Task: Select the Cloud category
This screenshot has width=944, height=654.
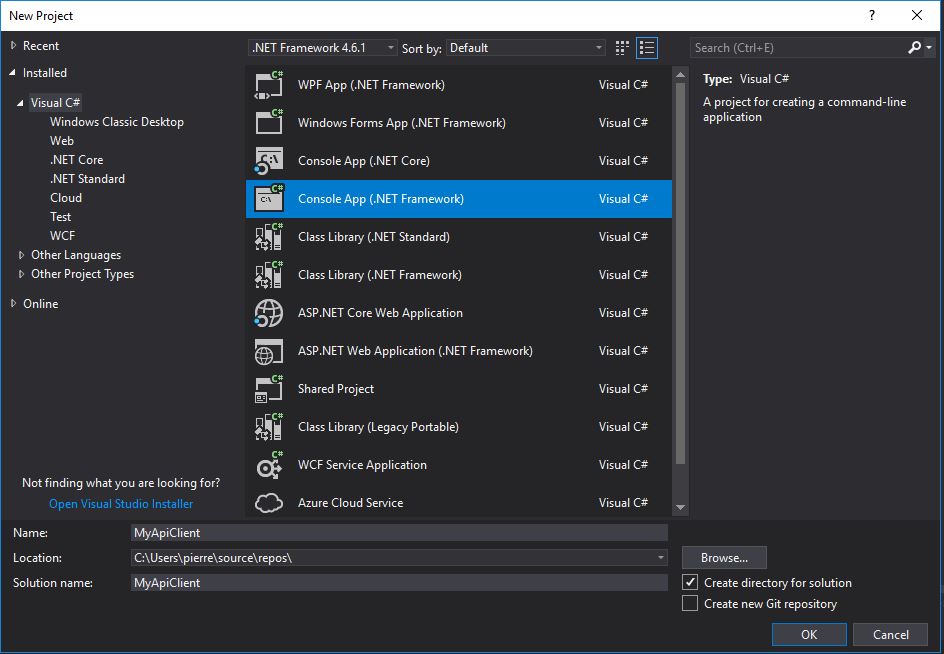Action: (66, 198)
